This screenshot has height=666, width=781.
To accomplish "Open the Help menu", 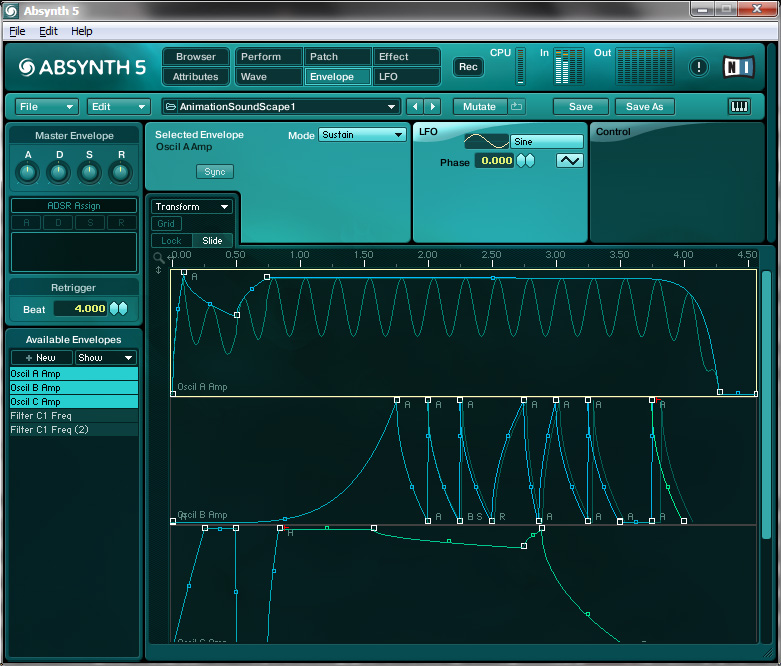I will pos(81,32).
